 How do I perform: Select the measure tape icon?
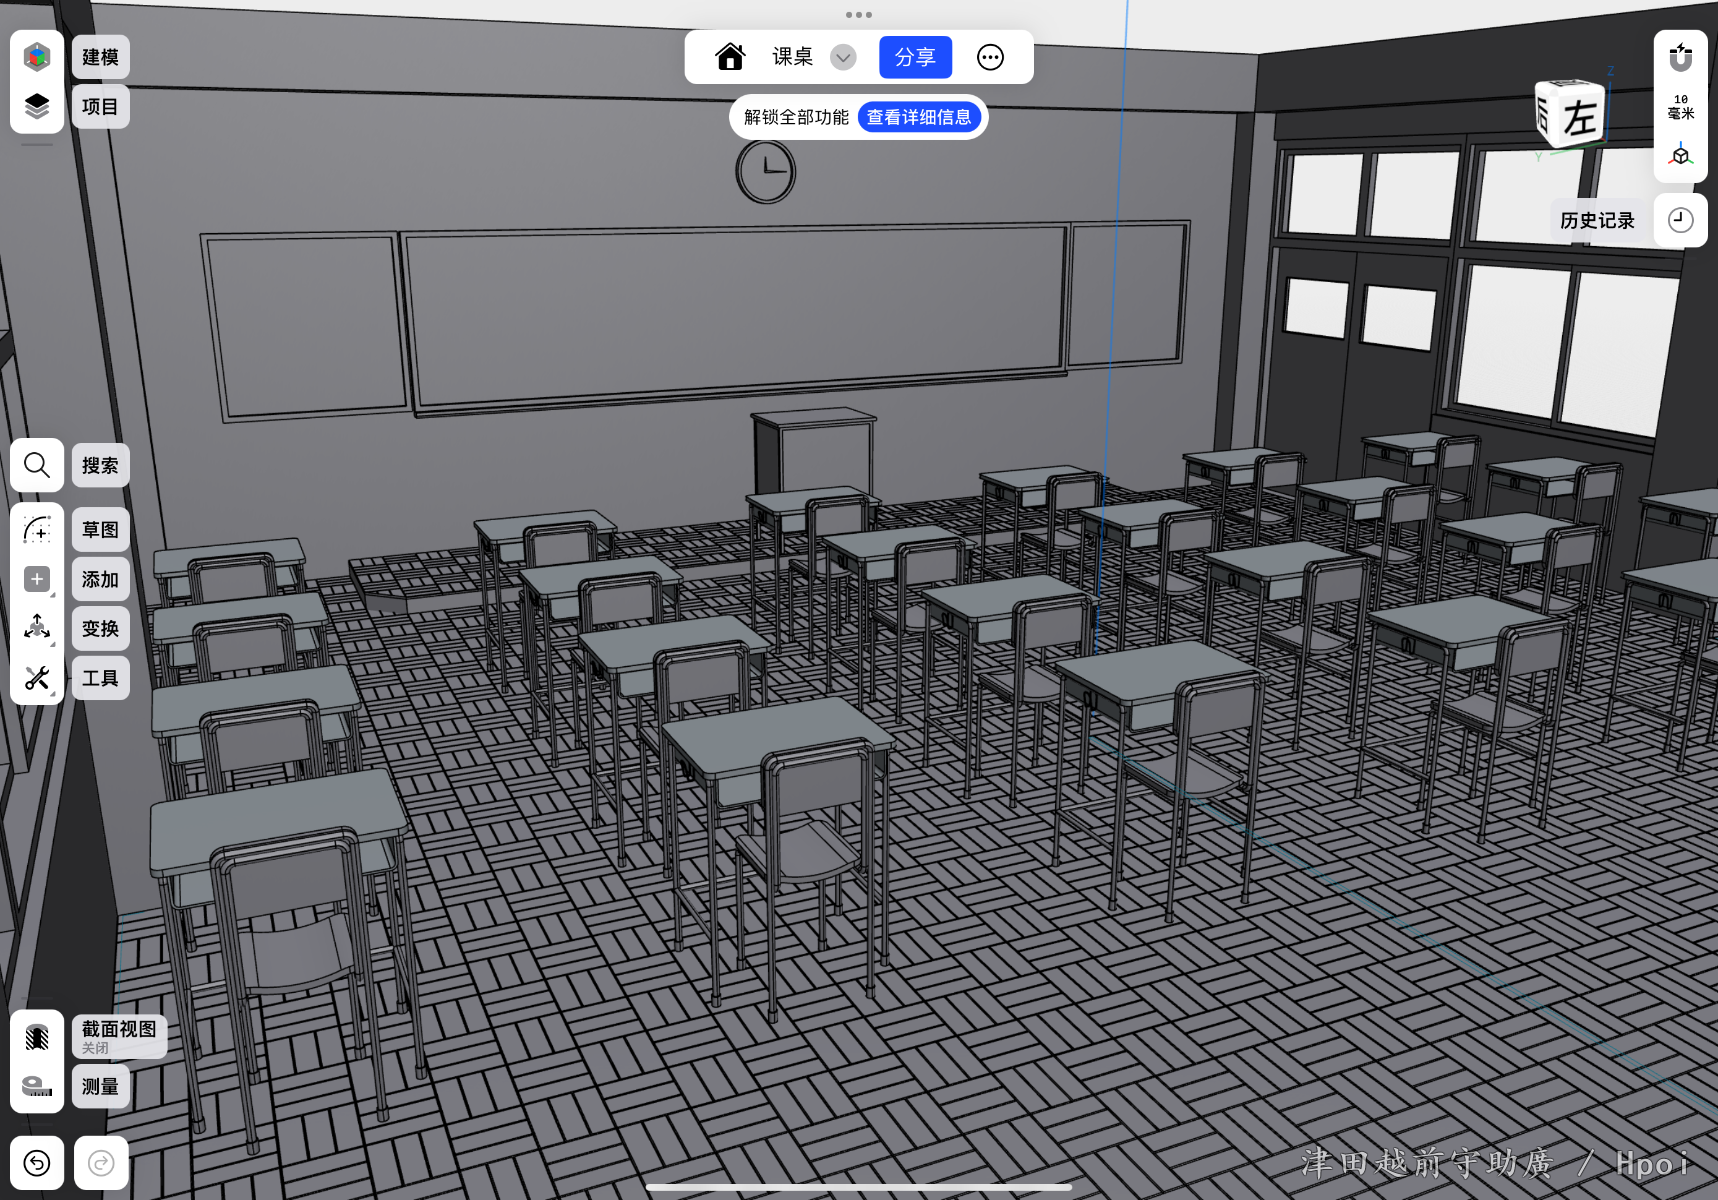pos(37,1086)
